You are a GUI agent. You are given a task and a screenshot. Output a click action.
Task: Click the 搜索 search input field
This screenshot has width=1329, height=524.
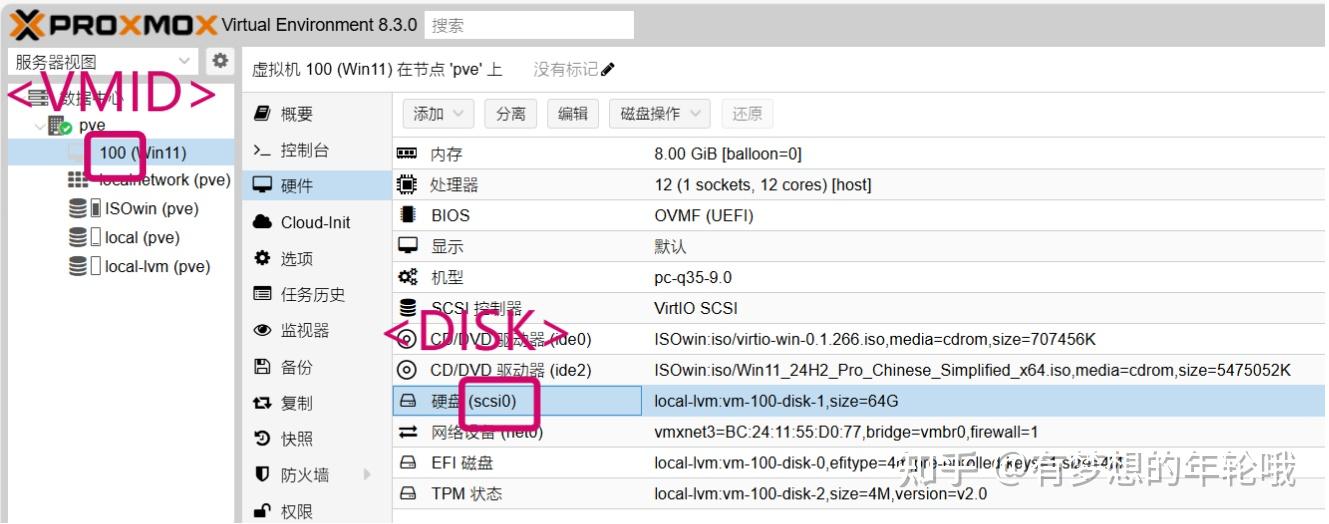(529, 25)
